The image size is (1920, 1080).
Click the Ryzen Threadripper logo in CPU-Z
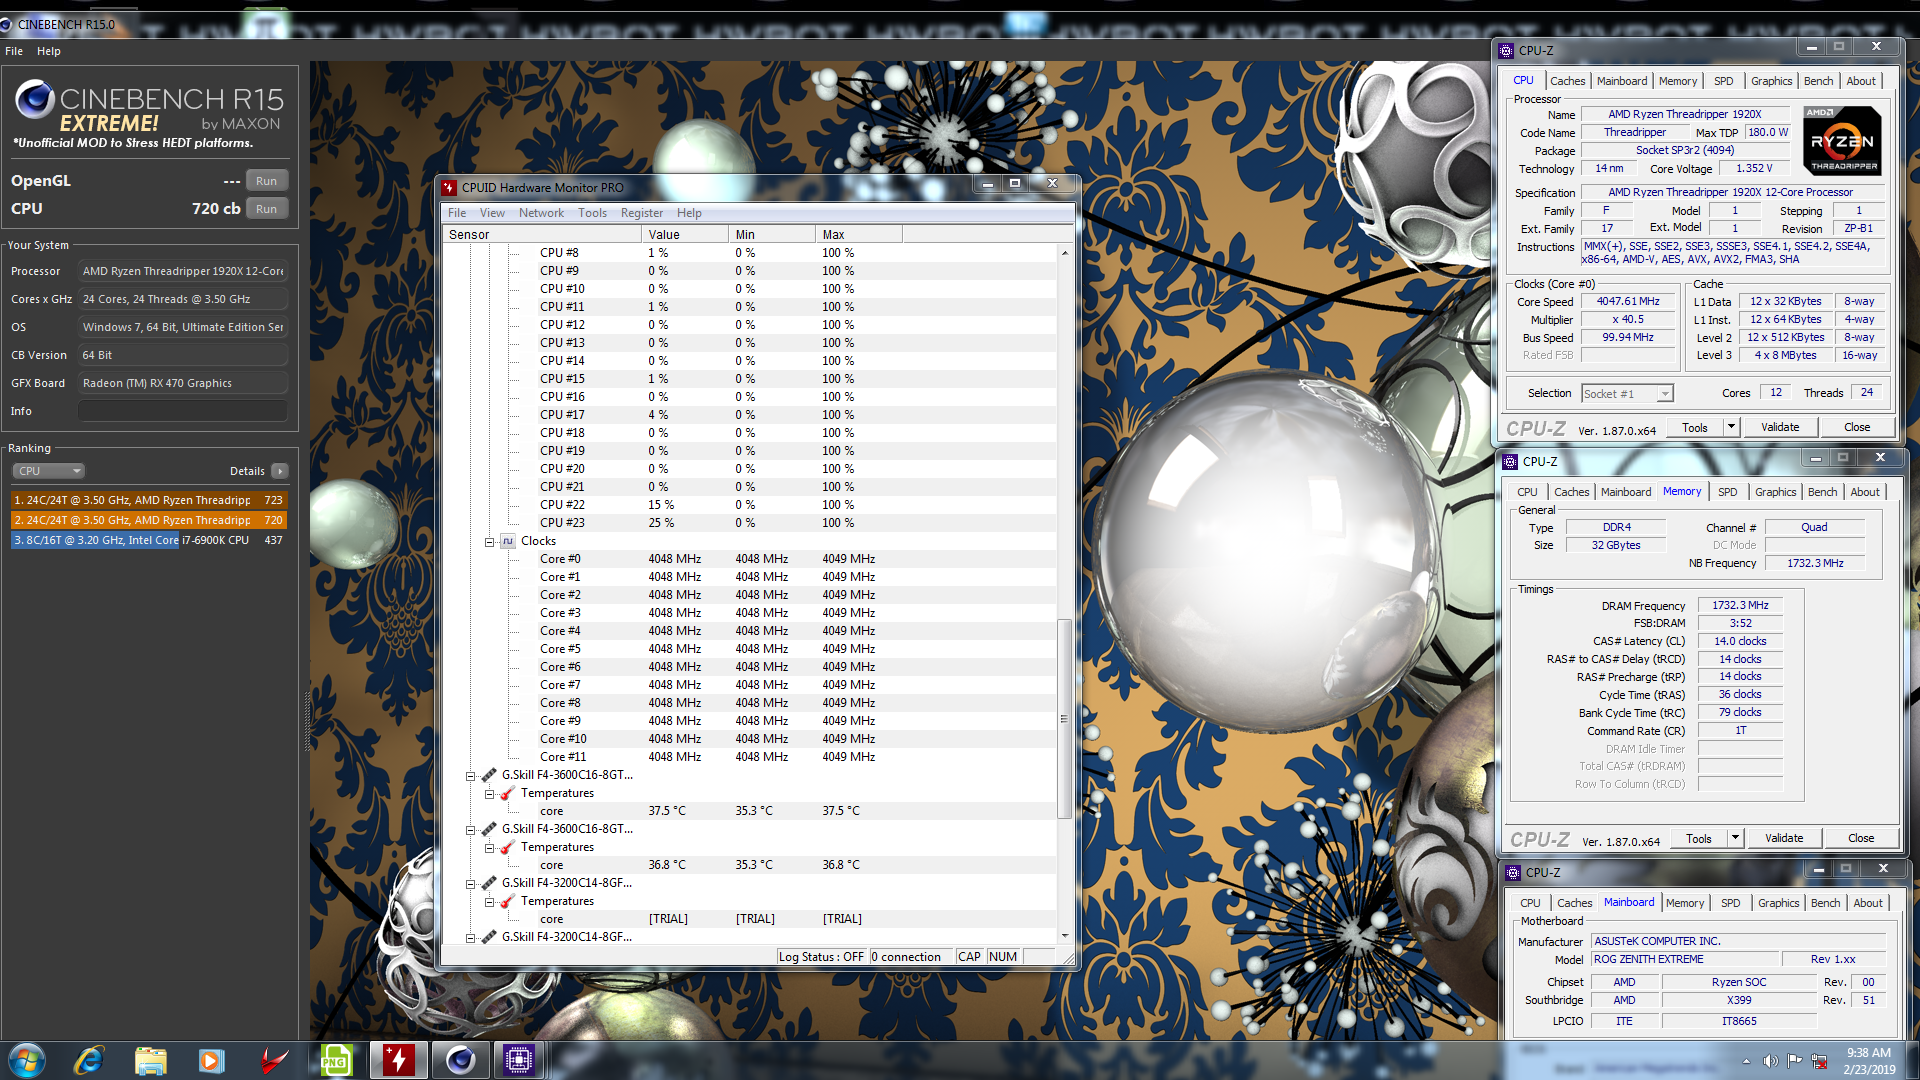[x=1843, y=141]
